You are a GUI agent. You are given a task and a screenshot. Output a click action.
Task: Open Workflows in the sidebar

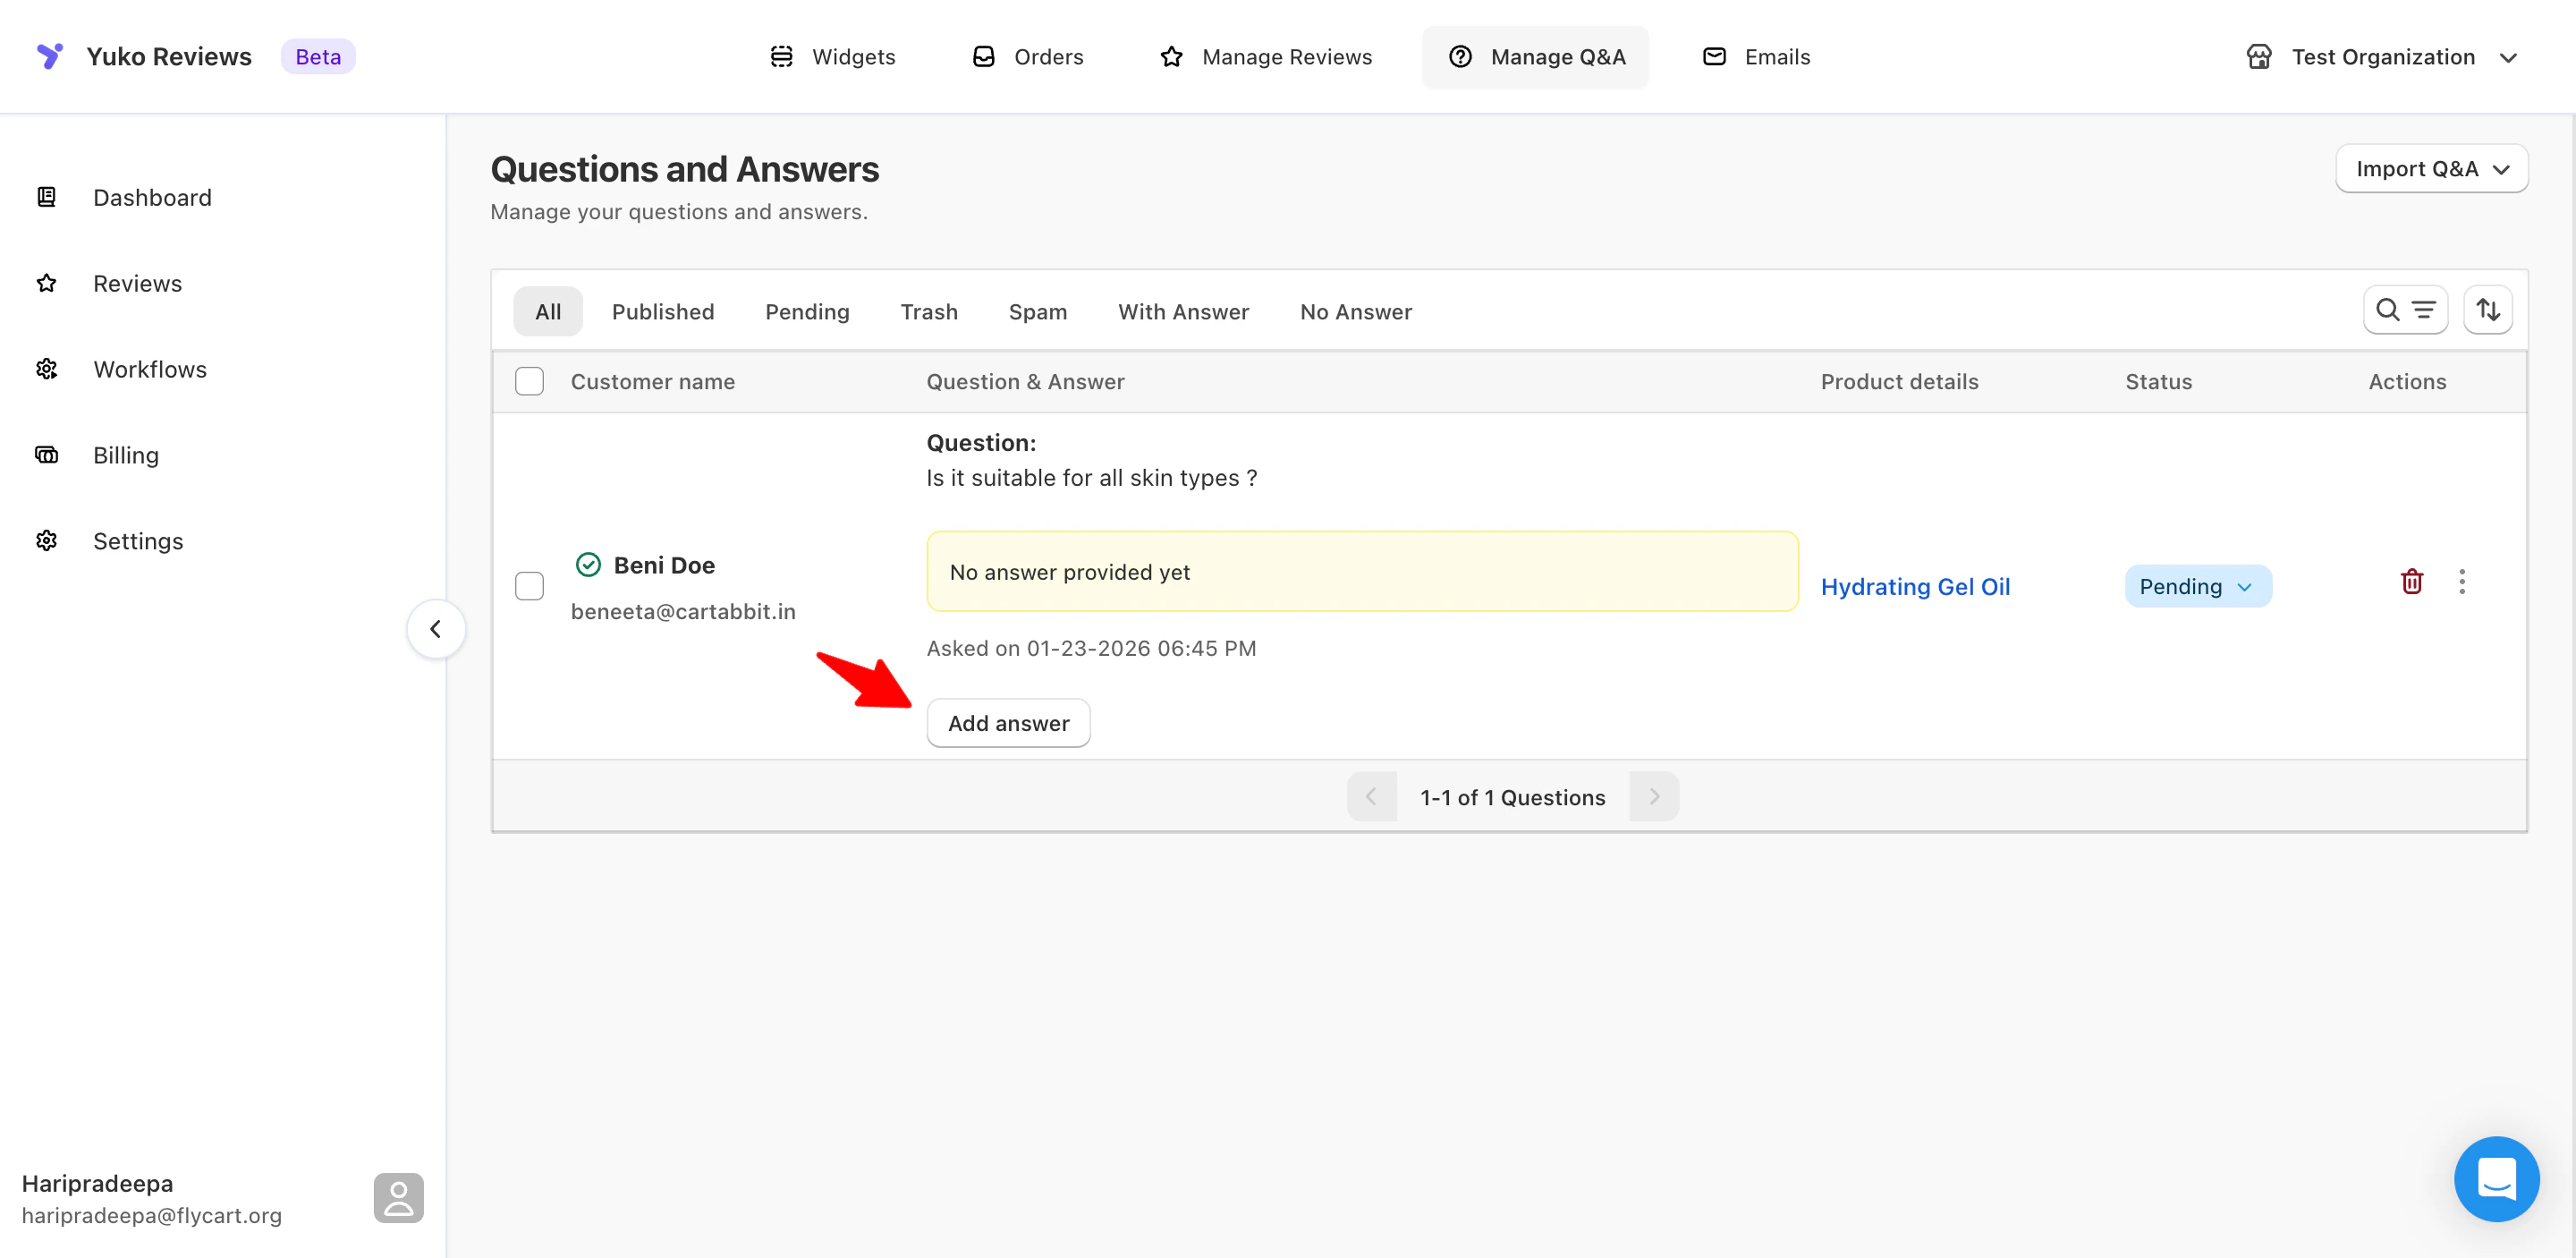[149, 369]
